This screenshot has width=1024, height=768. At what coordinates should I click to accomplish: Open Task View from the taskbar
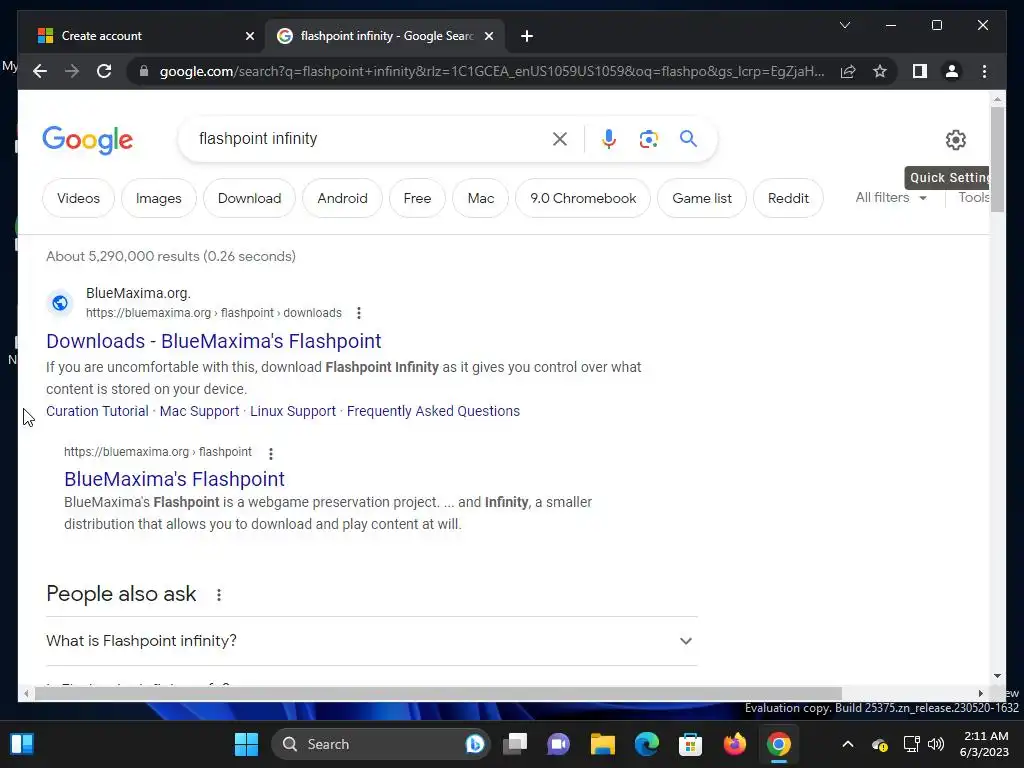(515, 744)
